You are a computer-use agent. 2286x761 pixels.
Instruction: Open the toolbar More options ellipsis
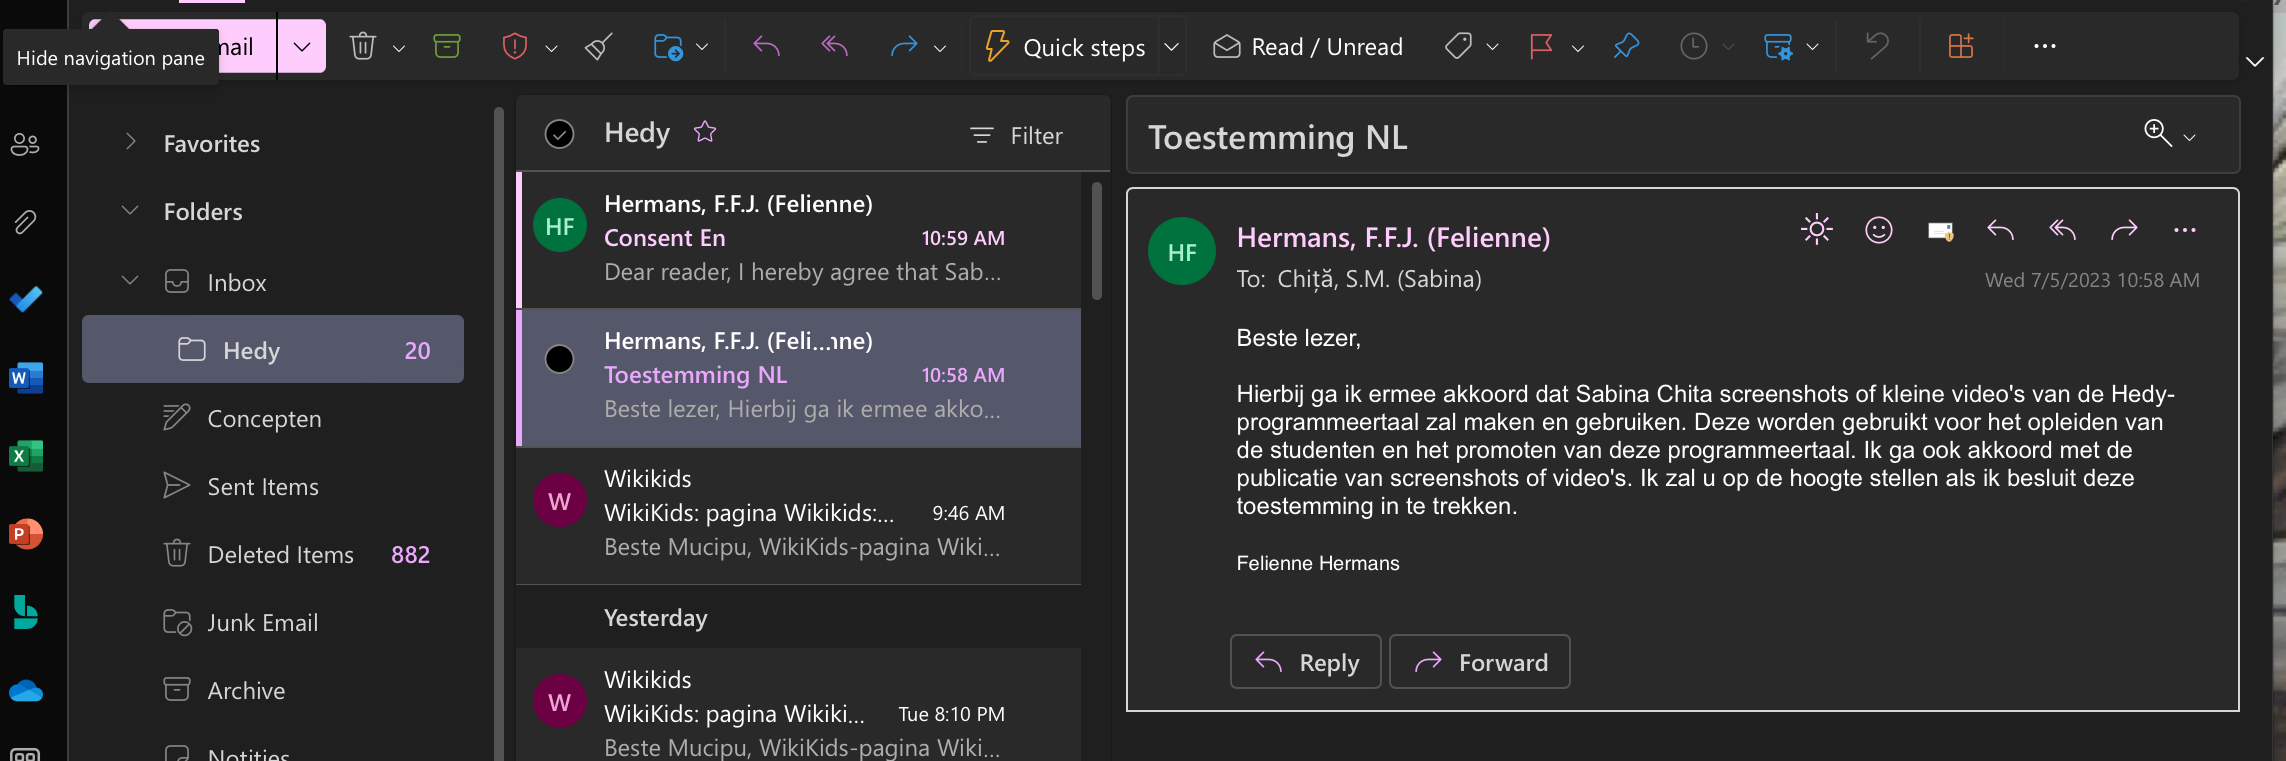(2045, 46)
